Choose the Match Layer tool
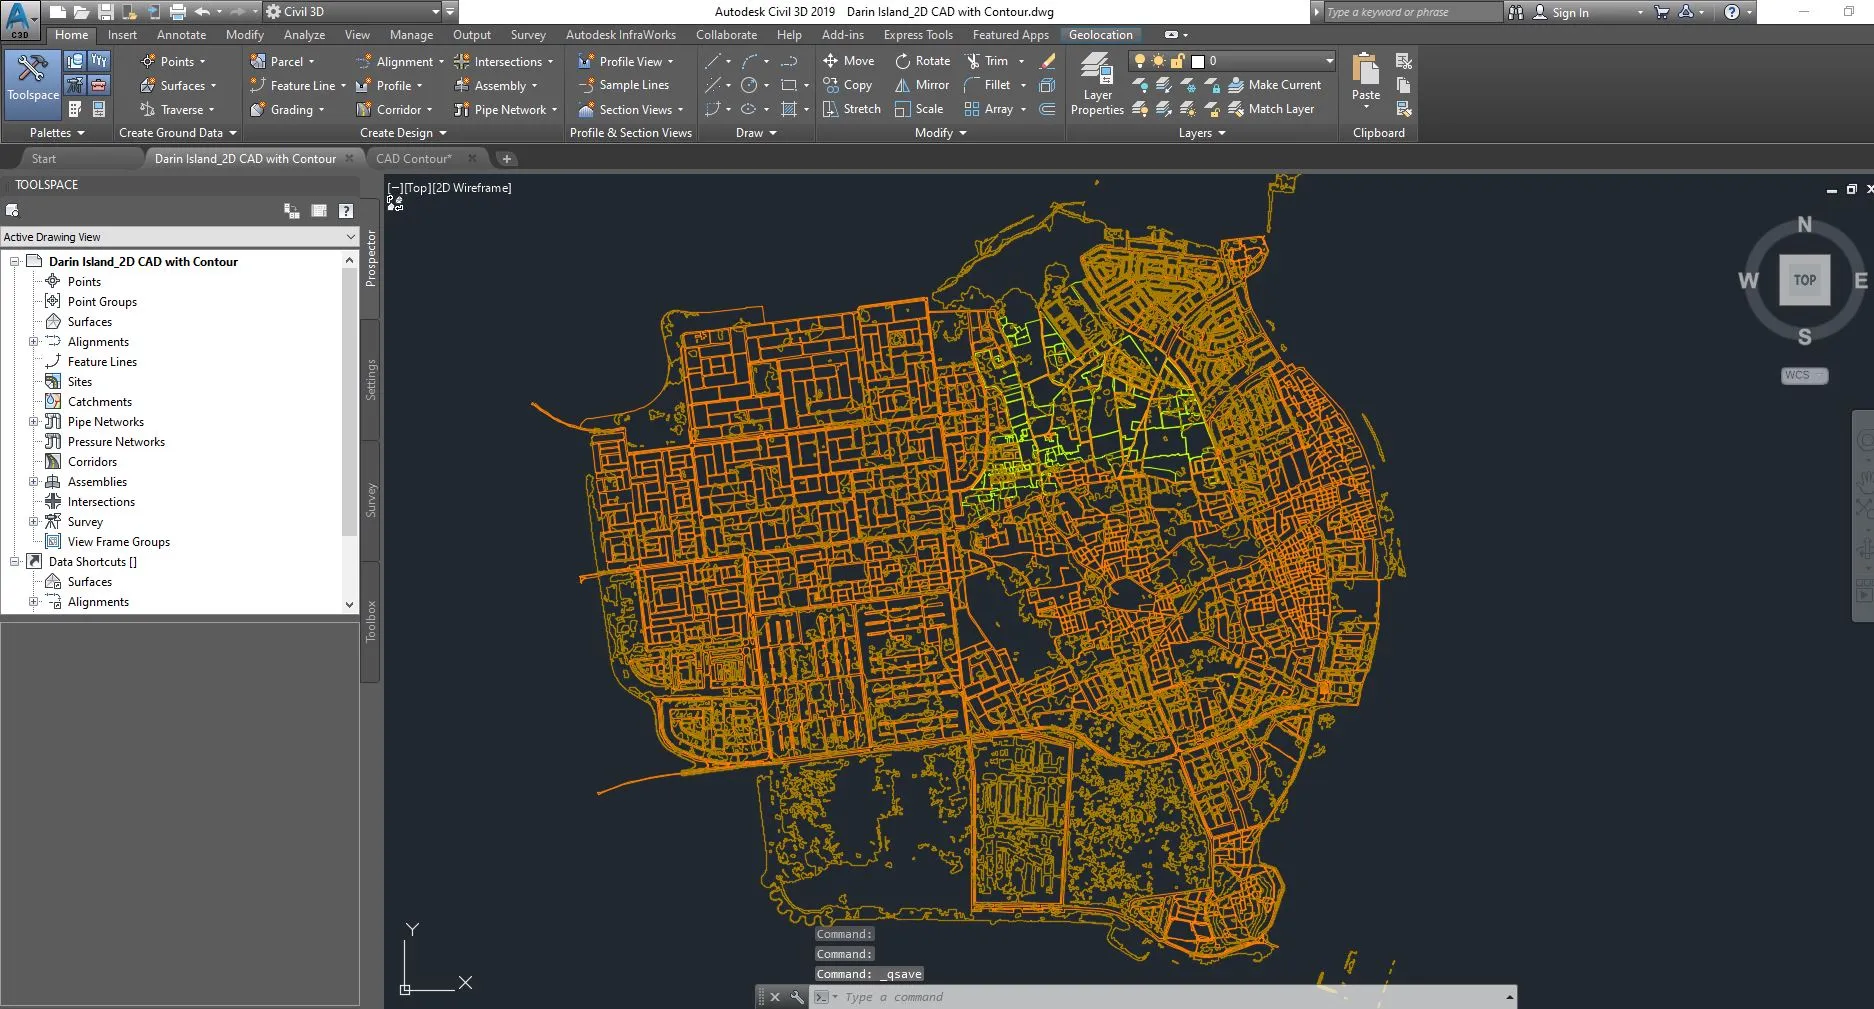This screenshot has width=1874, height=1009. click(1271, 109)
